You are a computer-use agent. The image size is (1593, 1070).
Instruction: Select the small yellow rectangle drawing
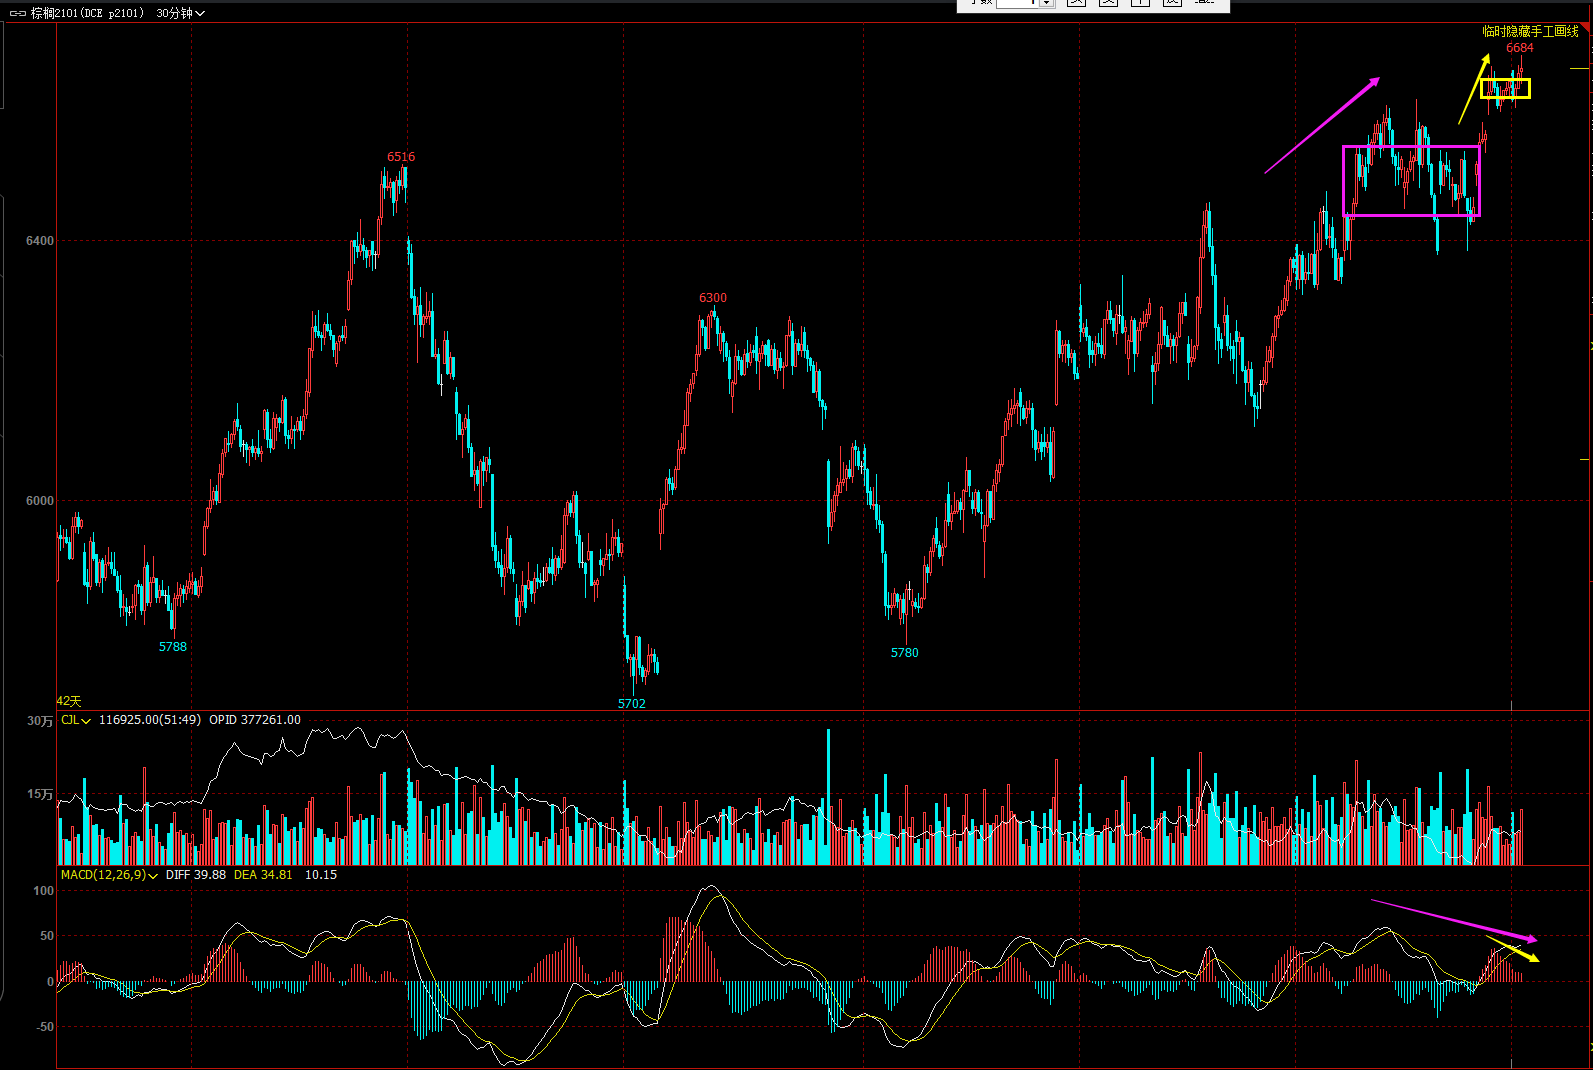[x=1505, y=80]
